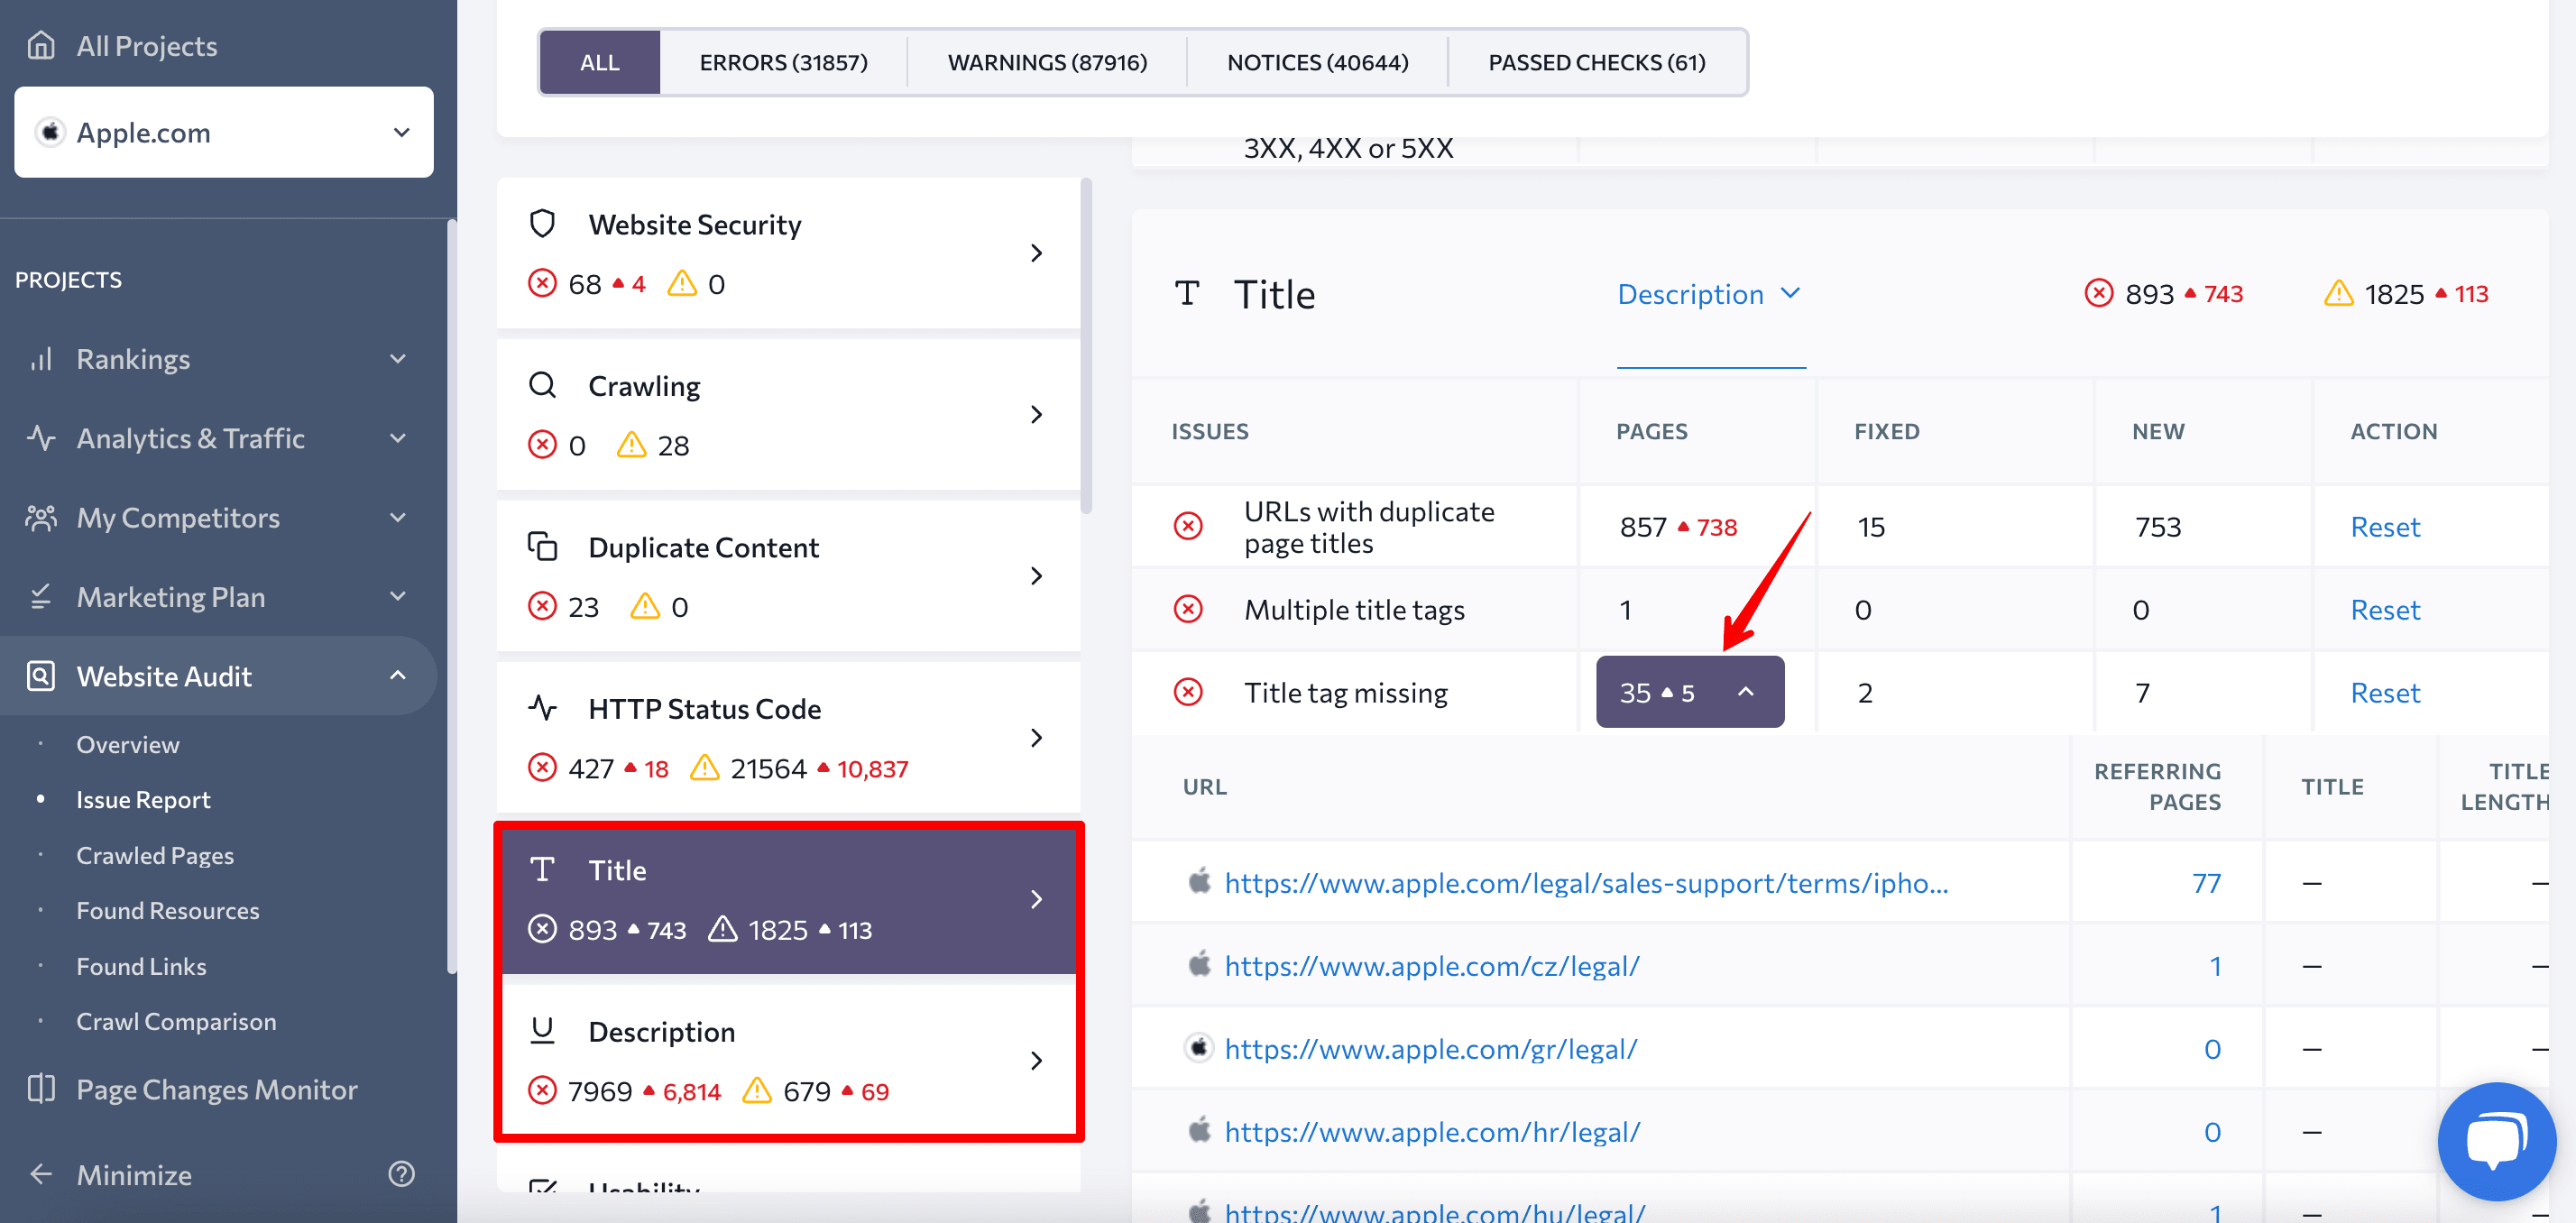Viewport: 2576px width, 1223px height.
Task: Click the Description underline U icon
Action: [542, 1030]
